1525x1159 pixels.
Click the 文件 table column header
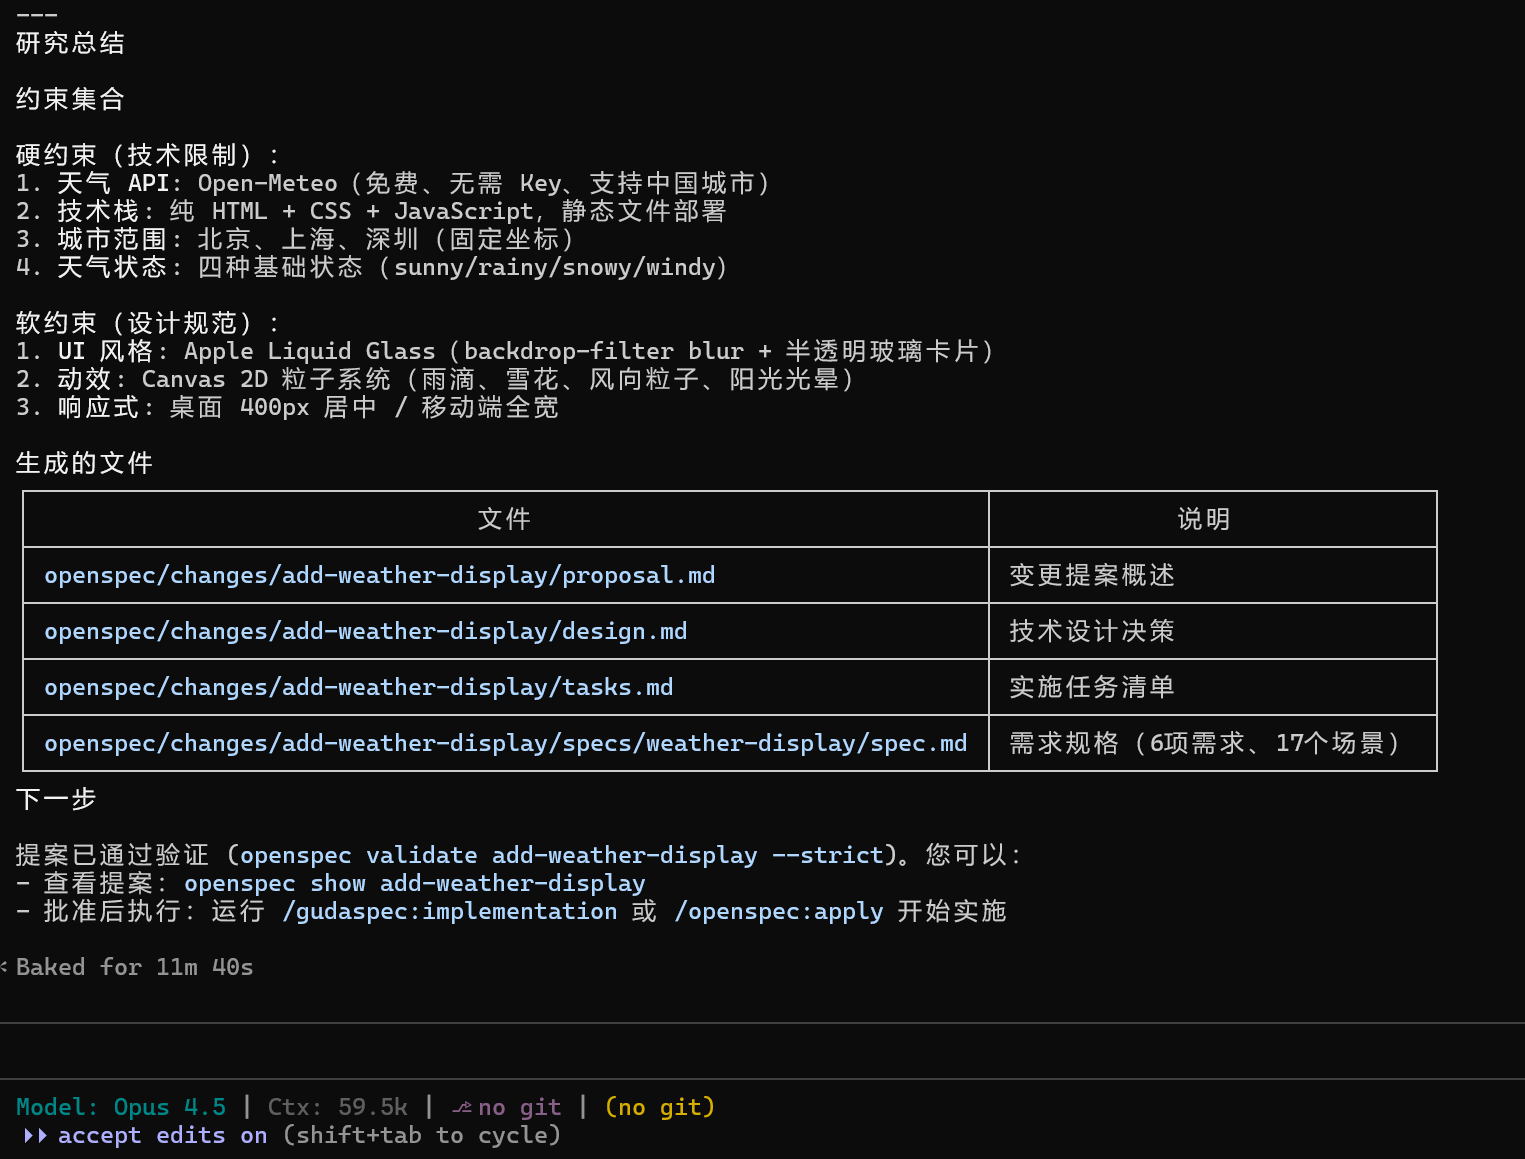tap(505, 519)
